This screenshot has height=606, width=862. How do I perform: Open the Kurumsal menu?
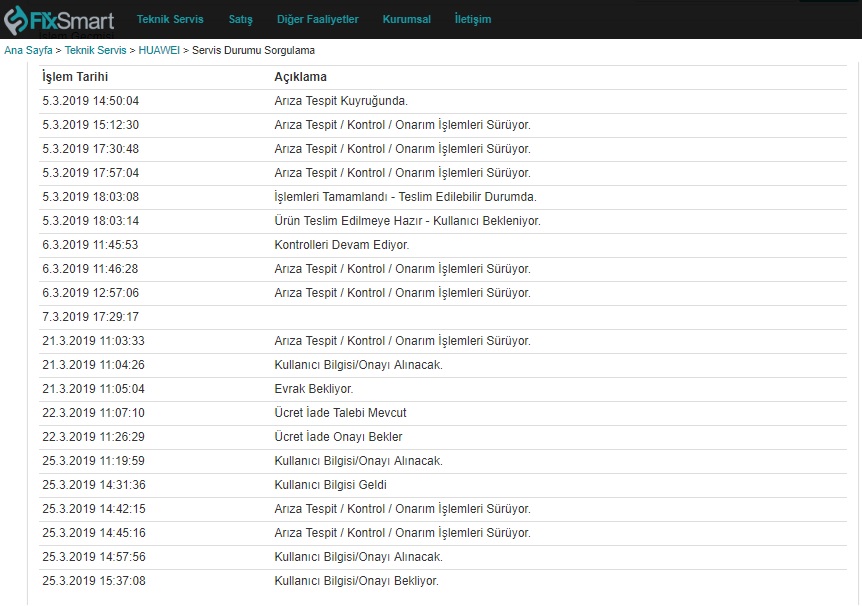click(x=406, y=19)
